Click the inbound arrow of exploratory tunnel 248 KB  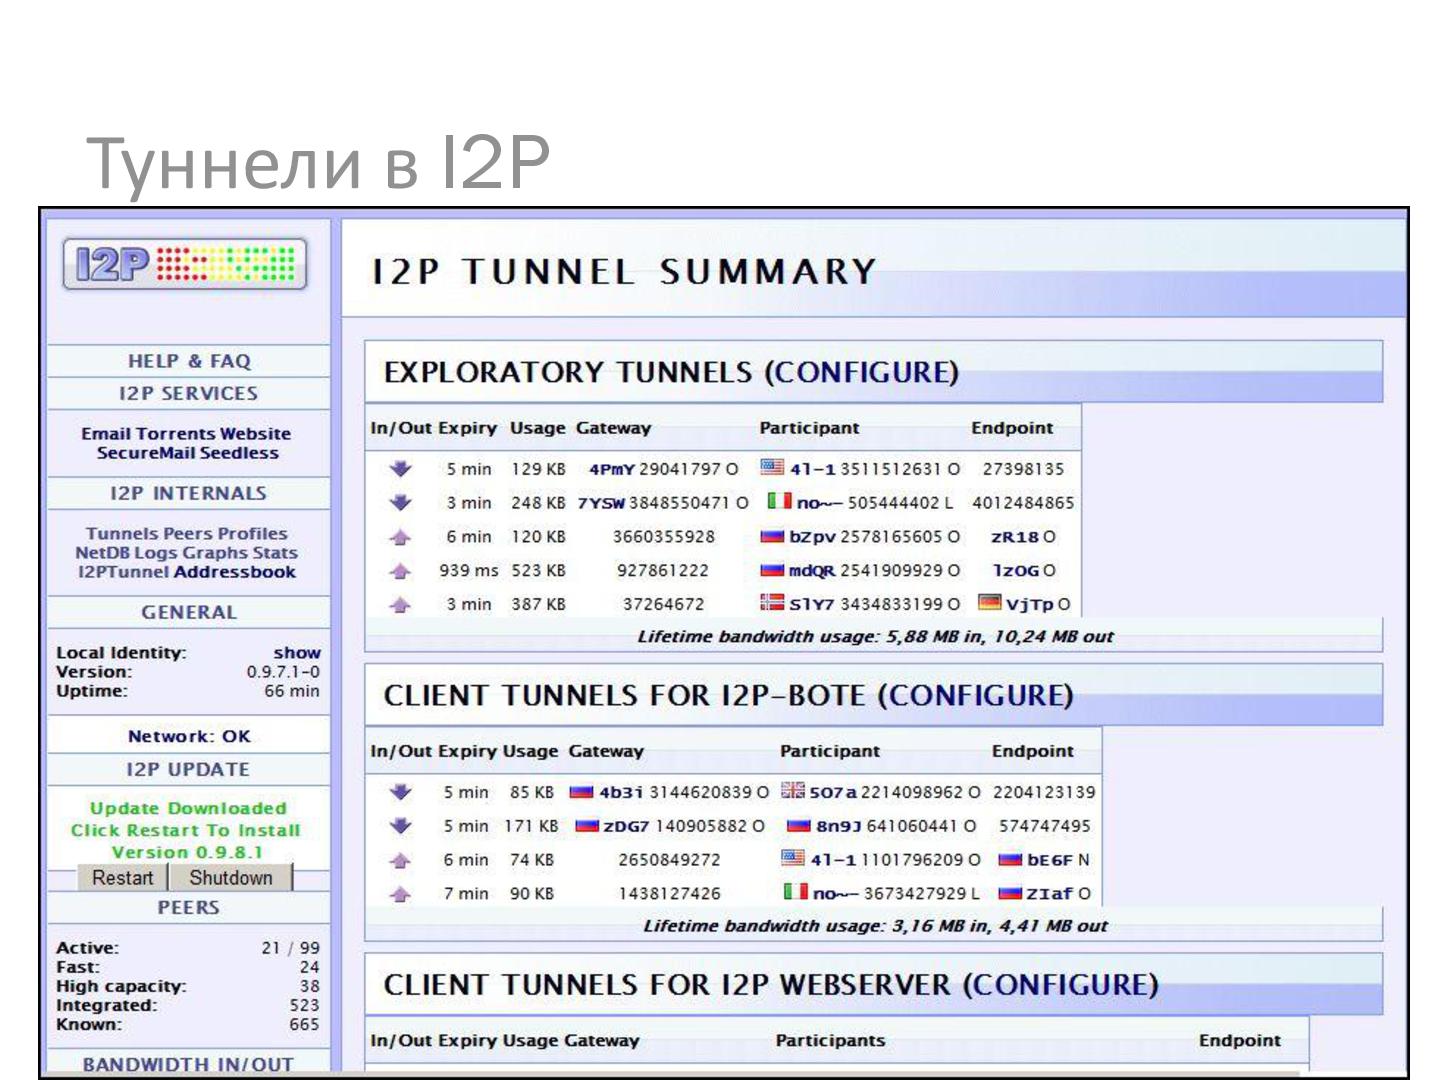tap(401, 502)
